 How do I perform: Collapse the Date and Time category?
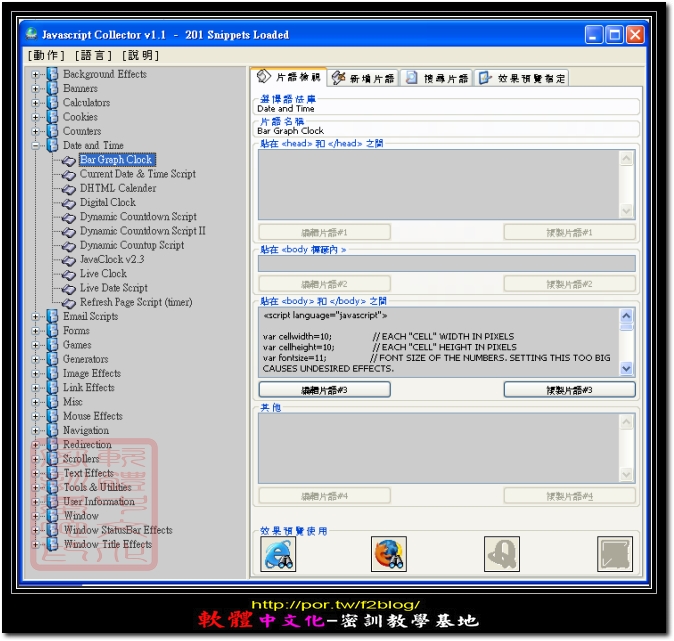pos(36,146)
